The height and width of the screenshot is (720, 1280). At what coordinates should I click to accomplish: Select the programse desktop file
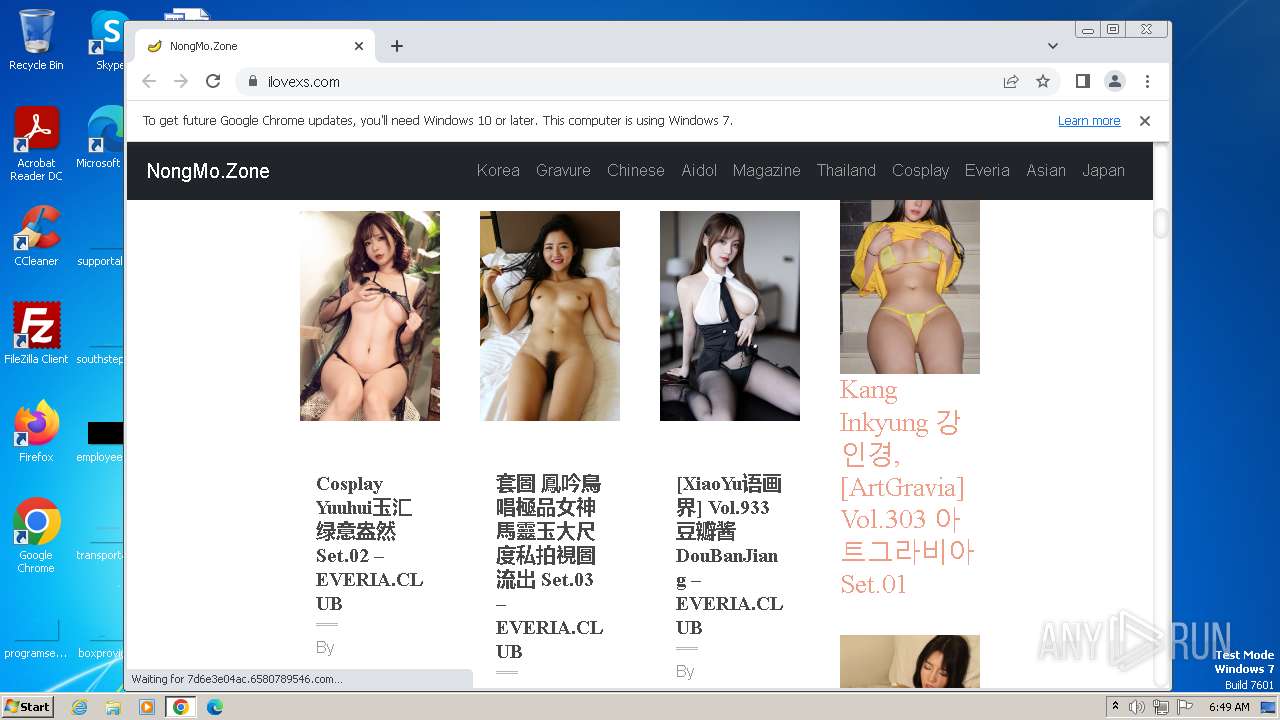tap(36, 640)
